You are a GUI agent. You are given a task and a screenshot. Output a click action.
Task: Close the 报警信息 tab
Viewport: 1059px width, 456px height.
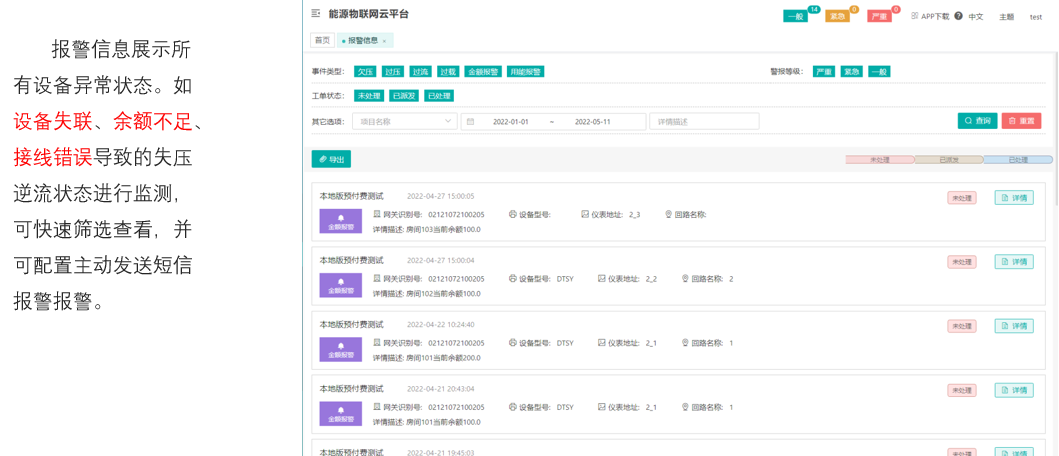pos(384,41)
